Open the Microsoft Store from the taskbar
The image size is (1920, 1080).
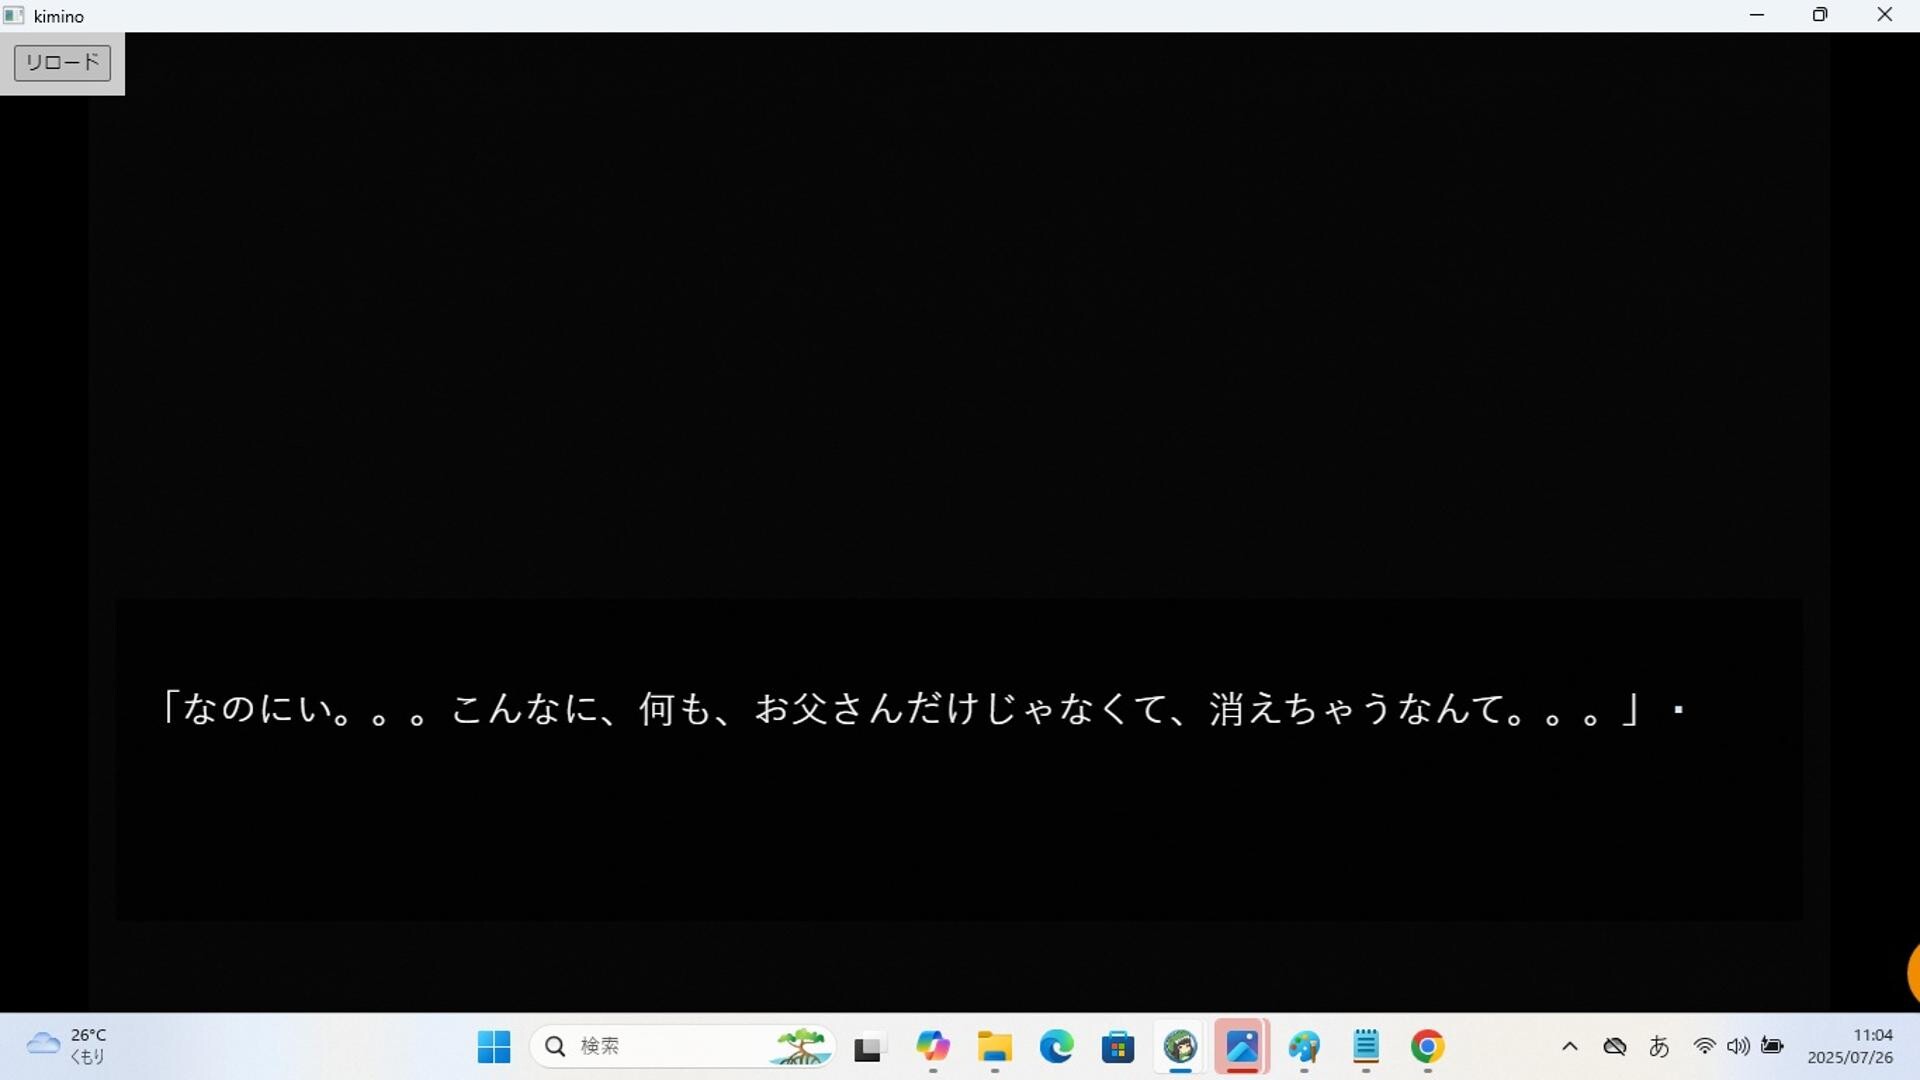(x=1118, y=1047)
